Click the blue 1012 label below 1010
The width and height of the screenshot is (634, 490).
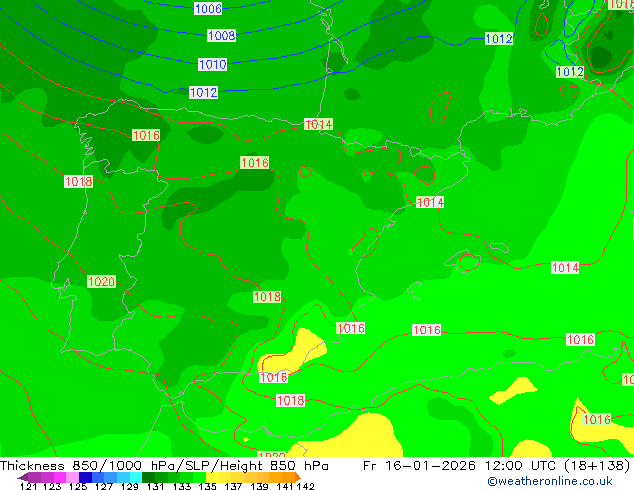click(203, 93)
